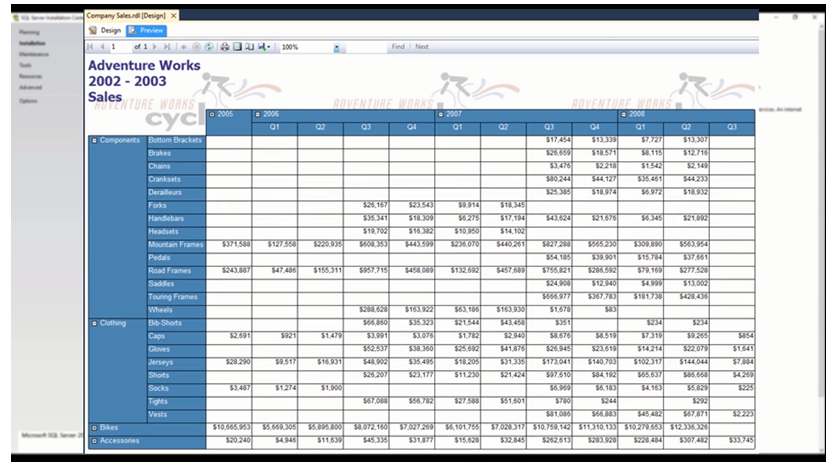Expand the Accessories category group
Viewport: 830px width, 464px height.
[94, 441]
